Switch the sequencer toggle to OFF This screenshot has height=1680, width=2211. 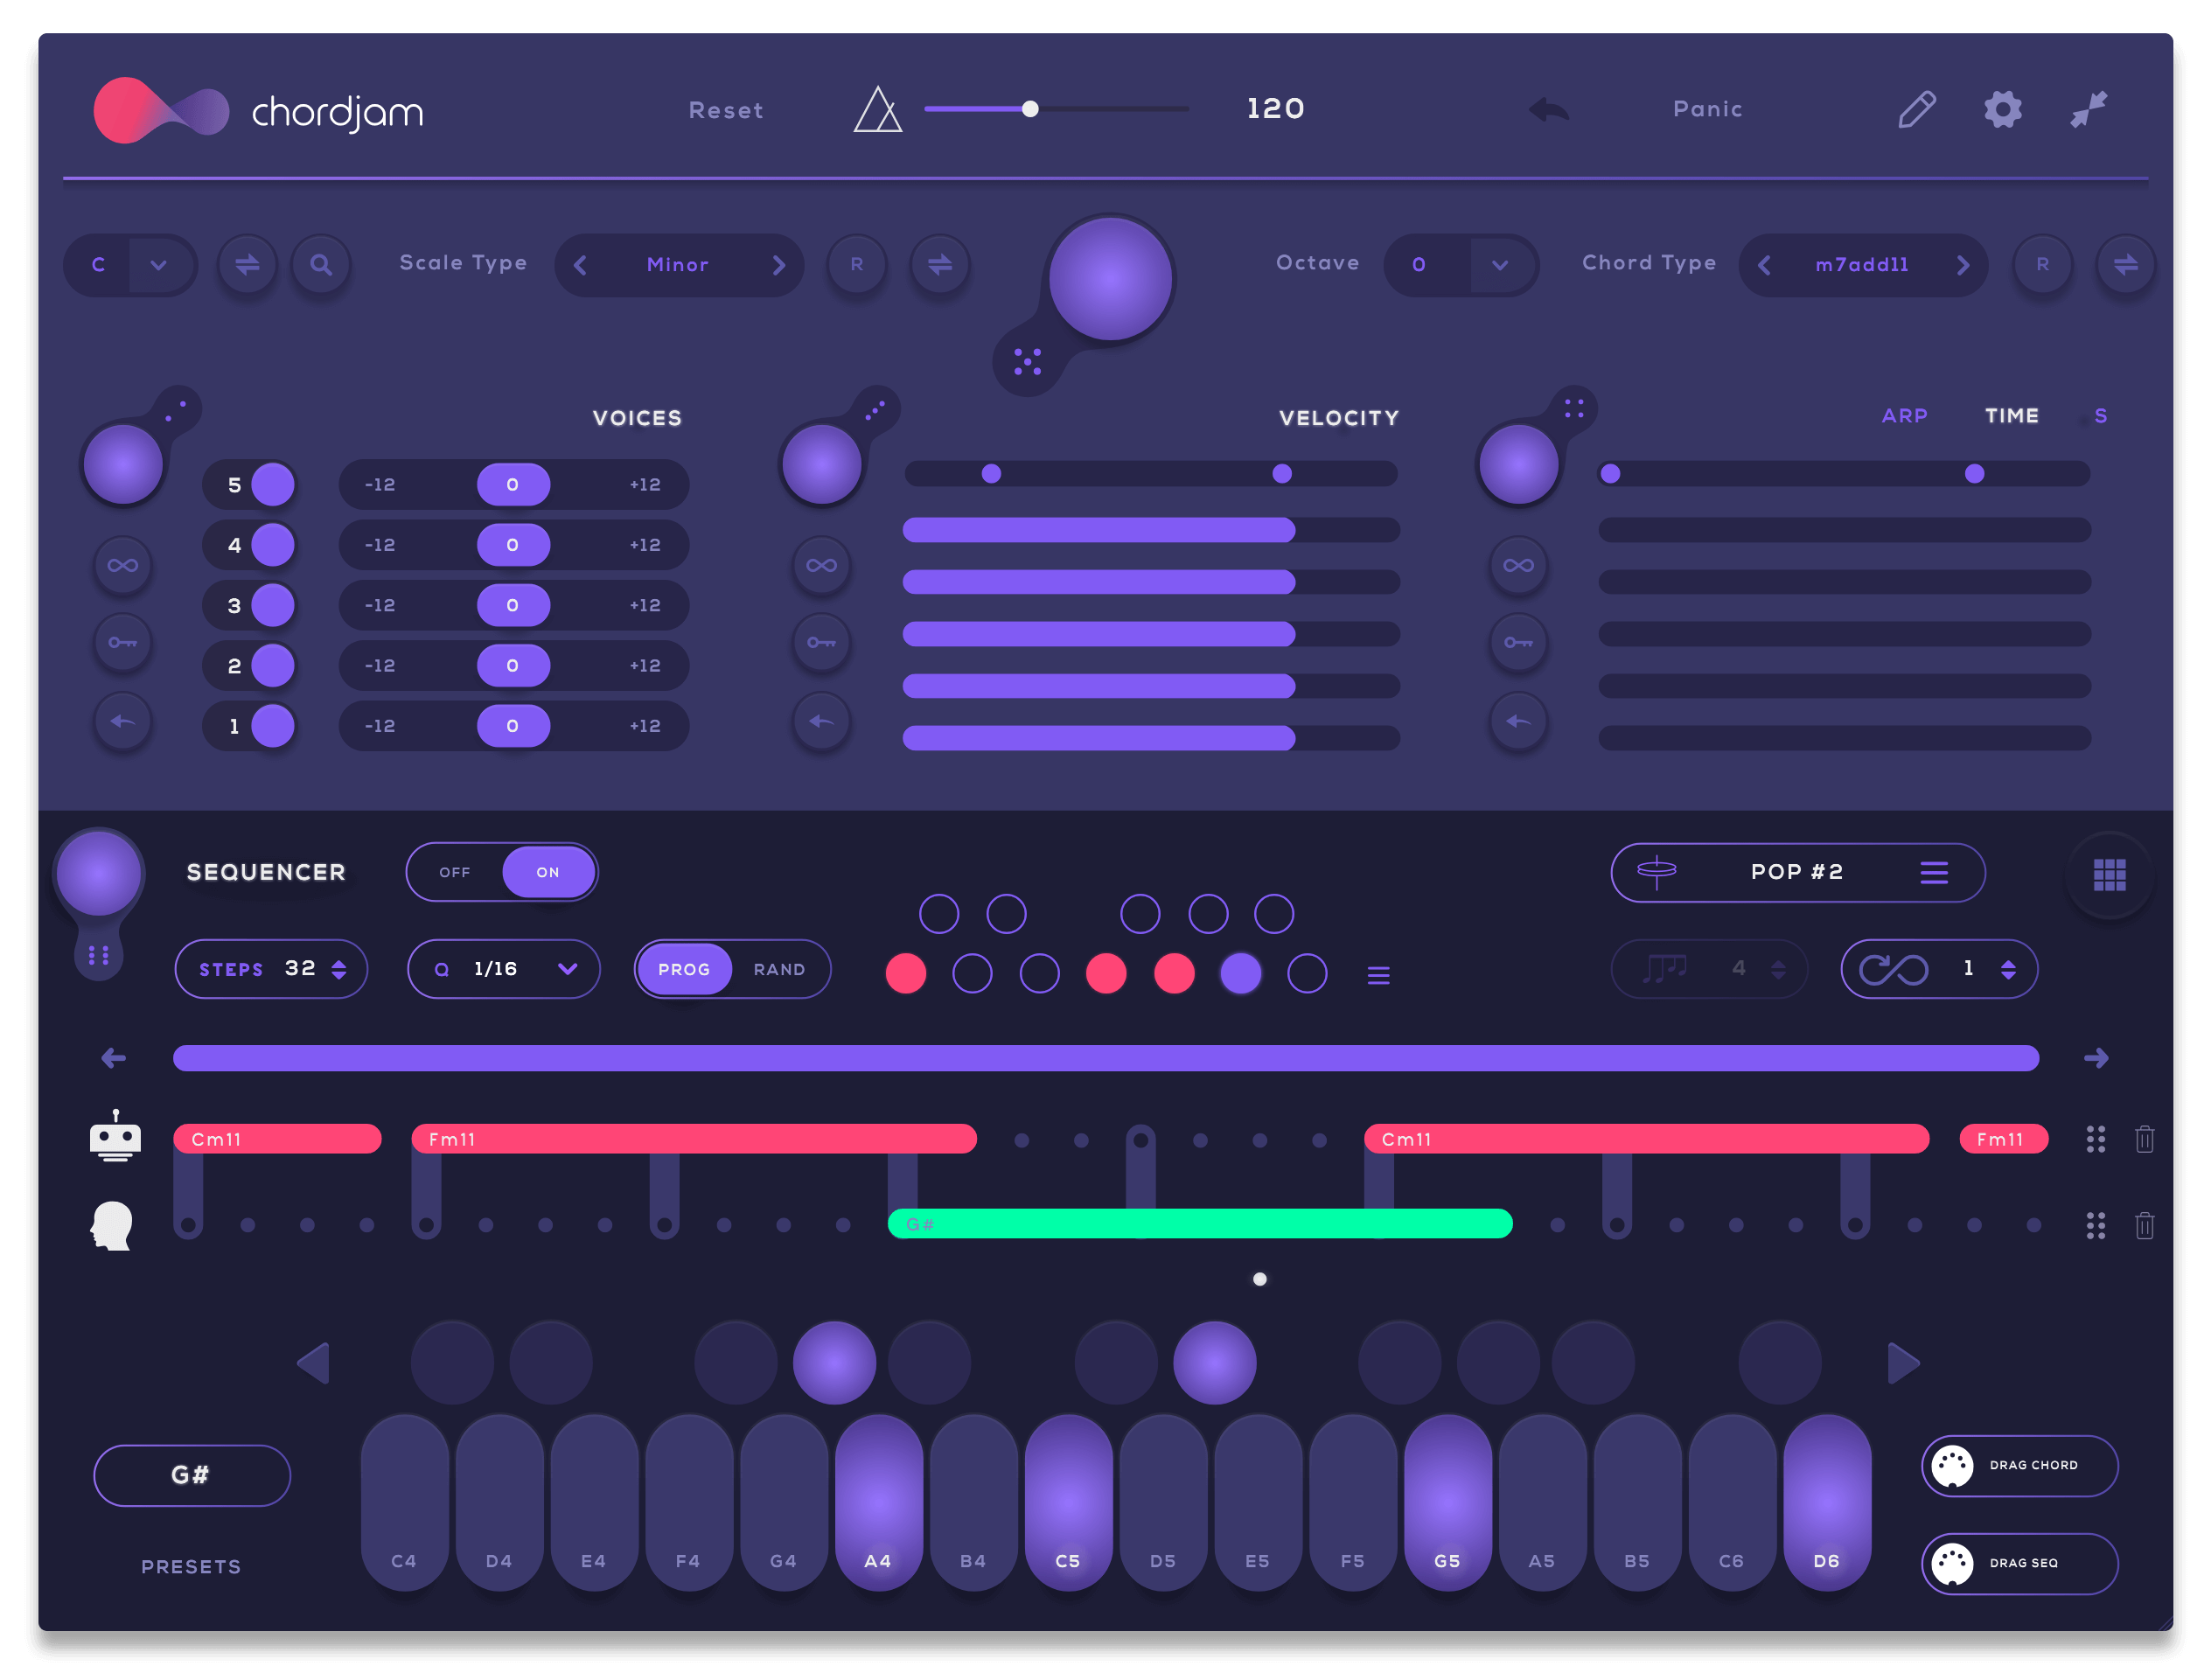pos(455,872)
